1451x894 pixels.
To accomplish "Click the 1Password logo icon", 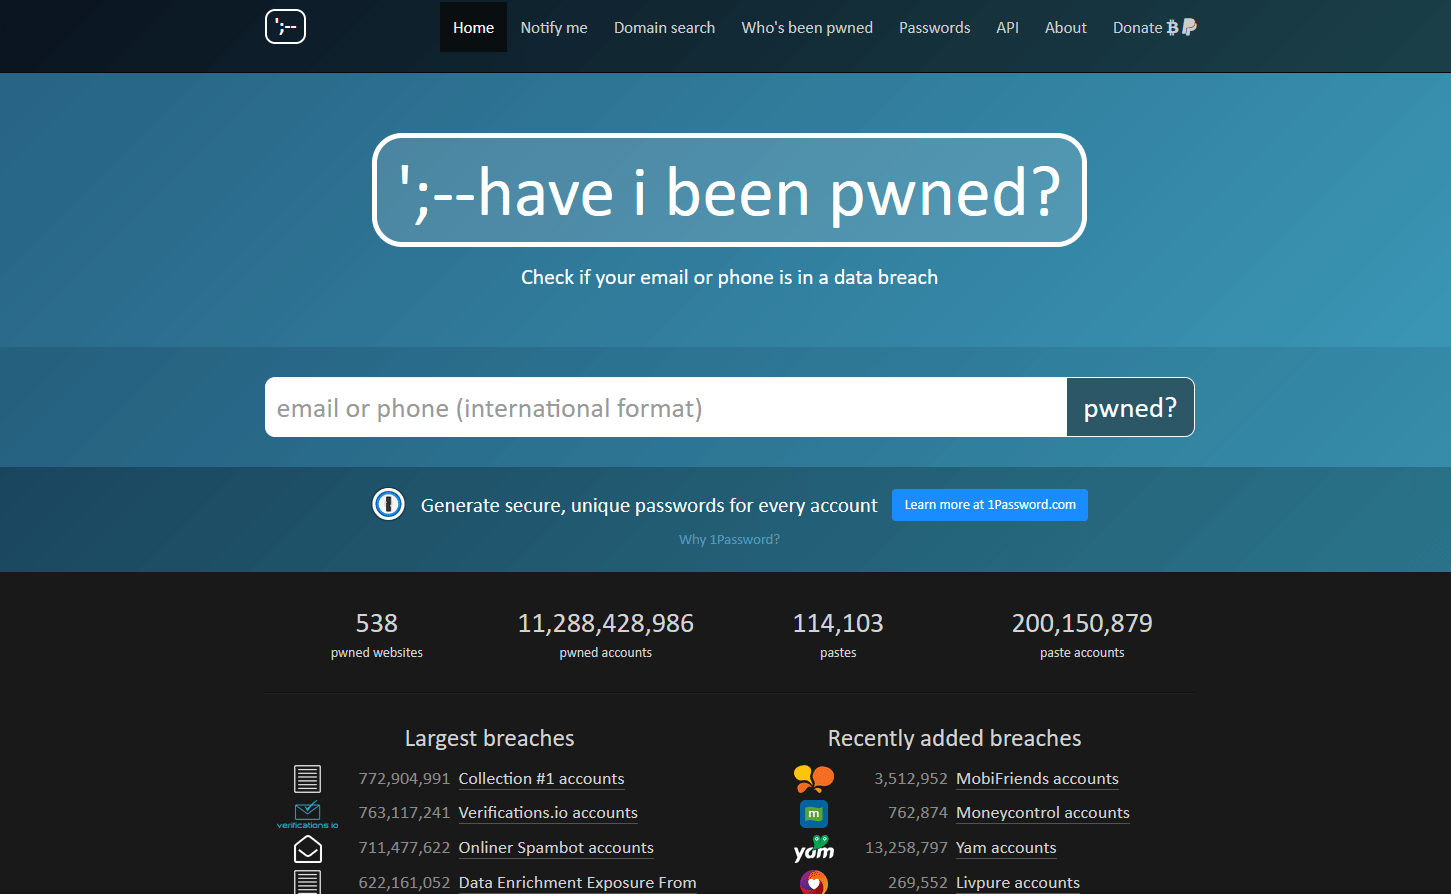I will [388, 504].
